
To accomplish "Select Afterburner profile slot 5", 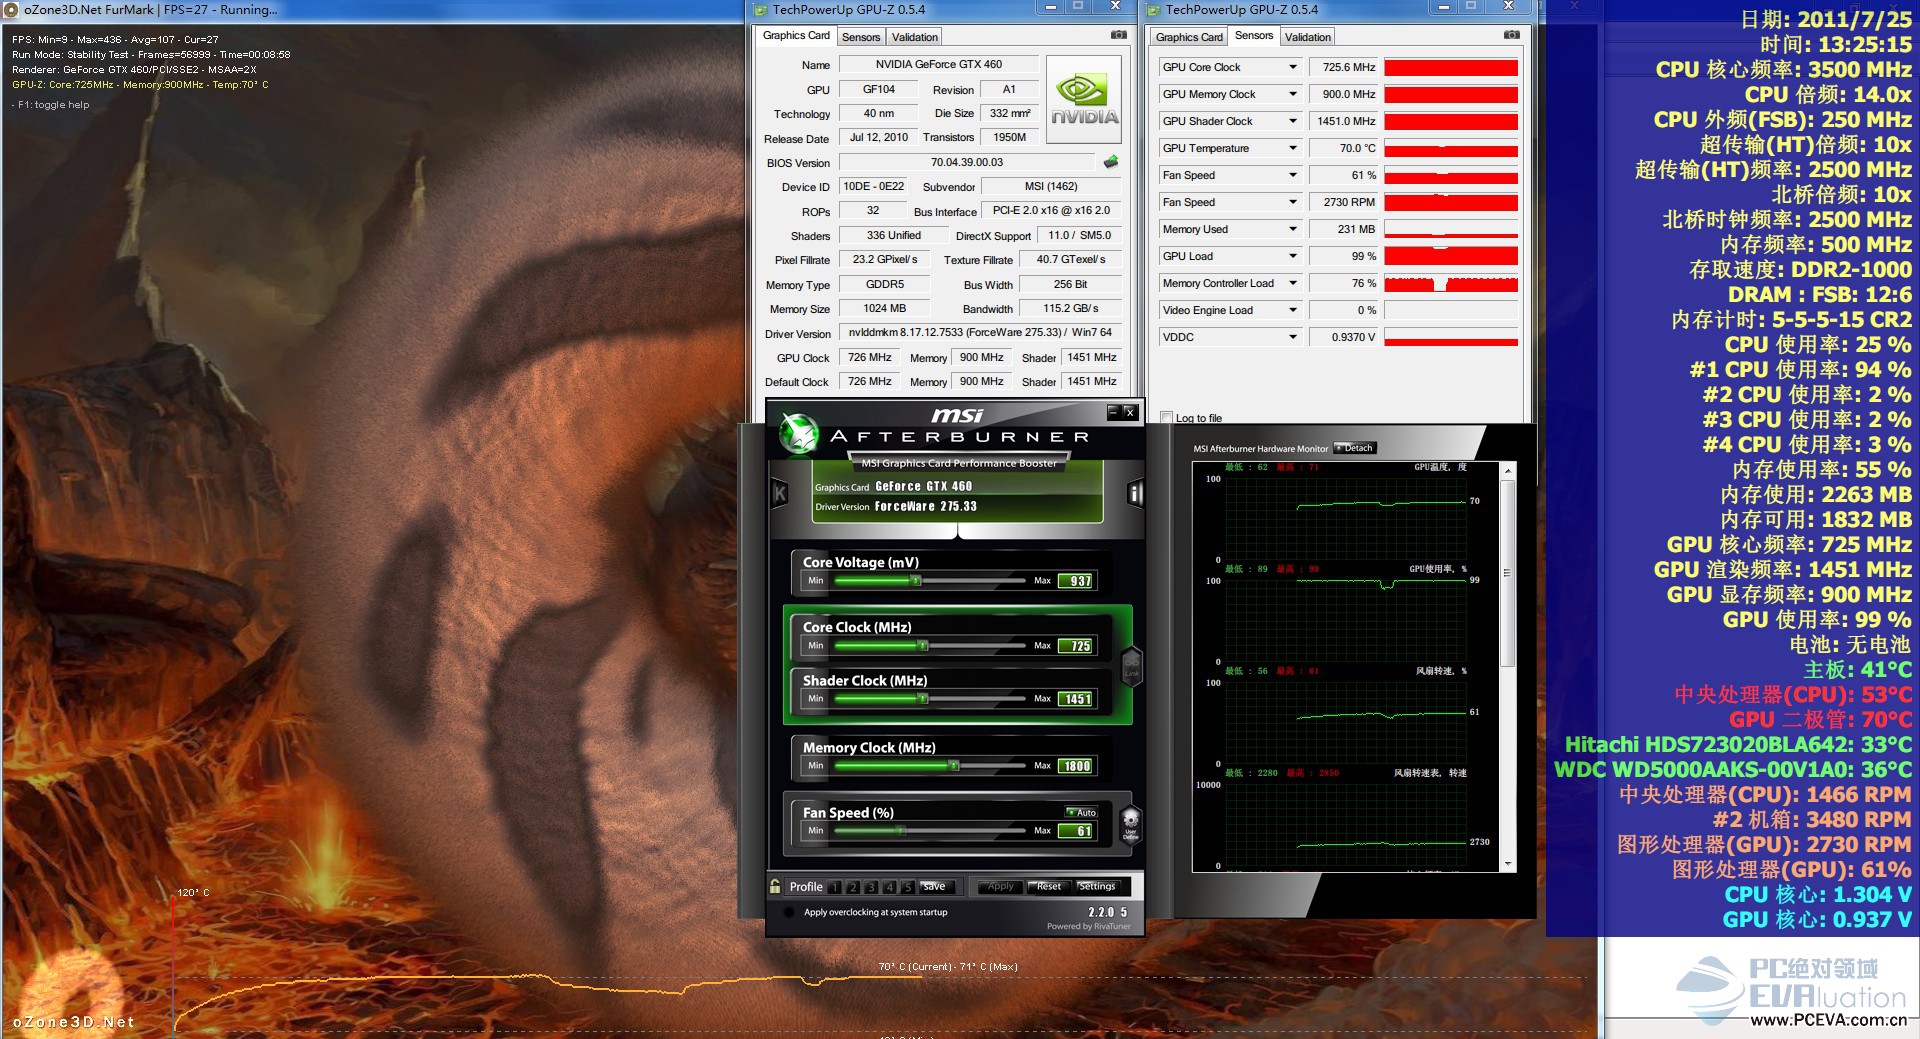I will [907, 887].
